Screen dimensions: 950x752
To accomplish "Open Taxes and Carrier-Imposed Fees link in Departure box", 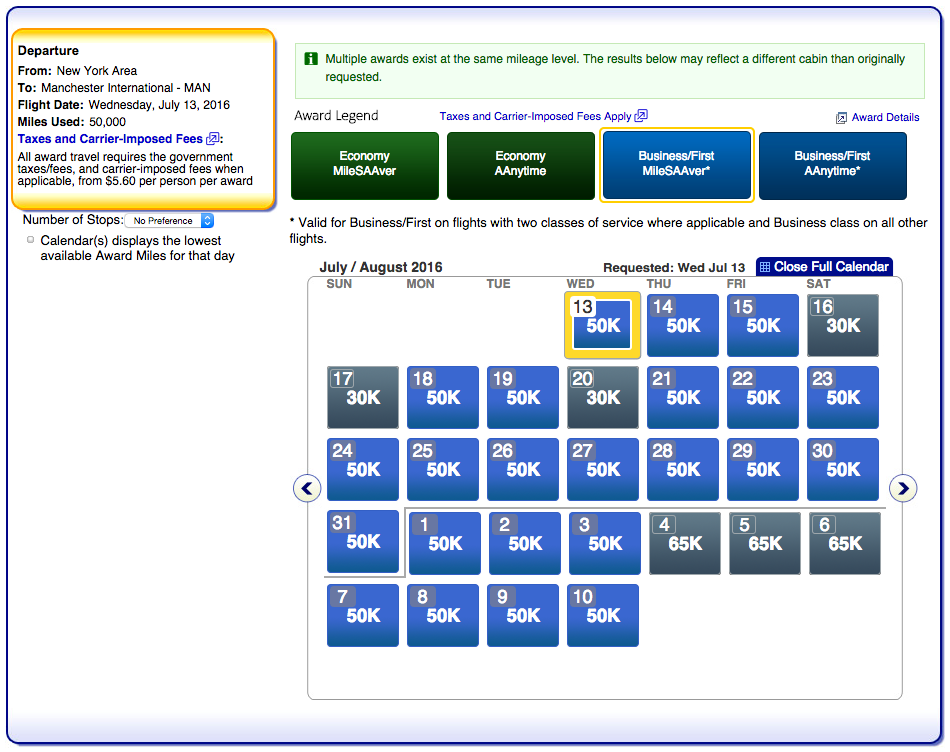I will coord(110,139).
